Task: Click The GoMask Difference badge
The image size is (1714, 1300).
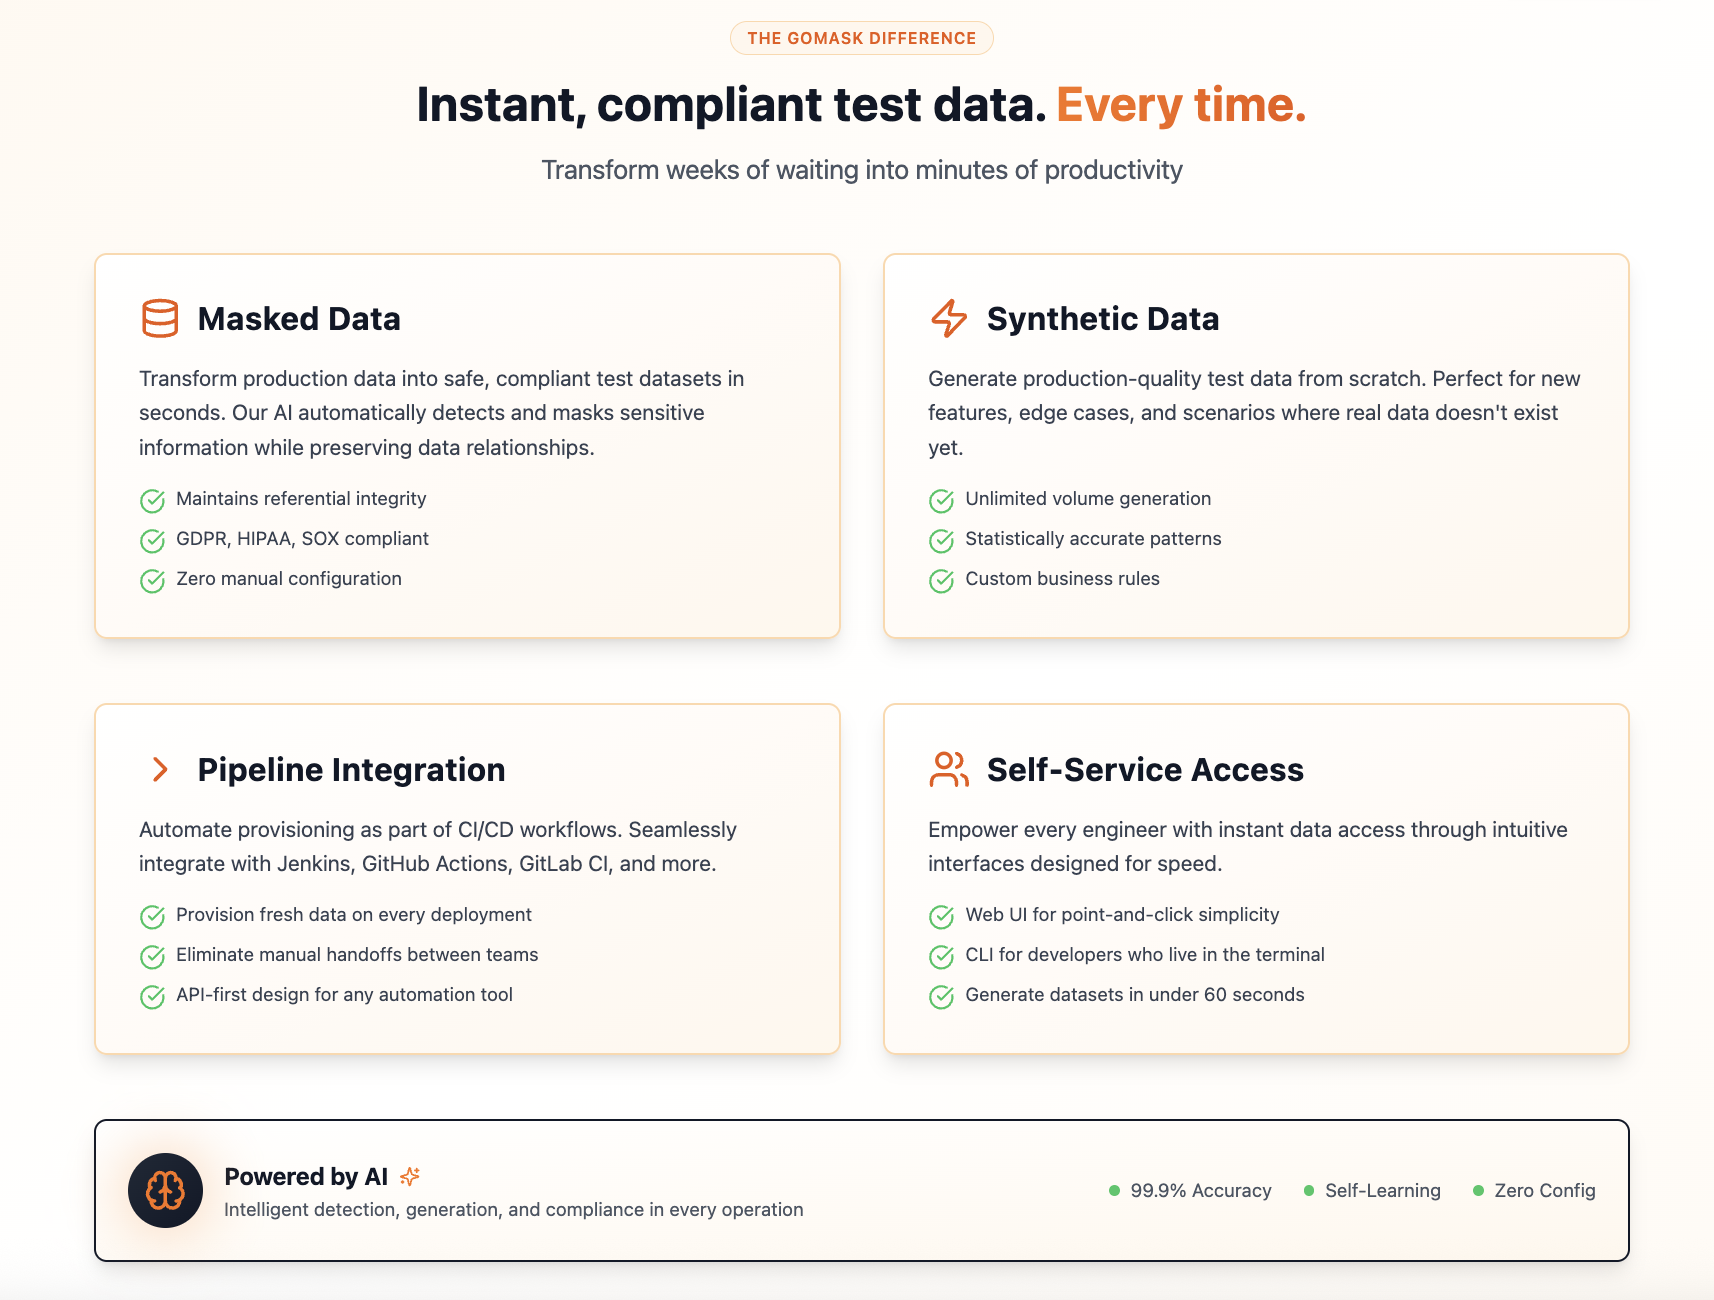Action: point(861,38)
